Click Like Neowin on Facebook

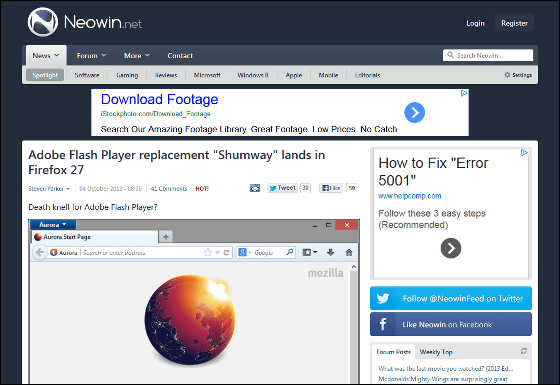451,324
